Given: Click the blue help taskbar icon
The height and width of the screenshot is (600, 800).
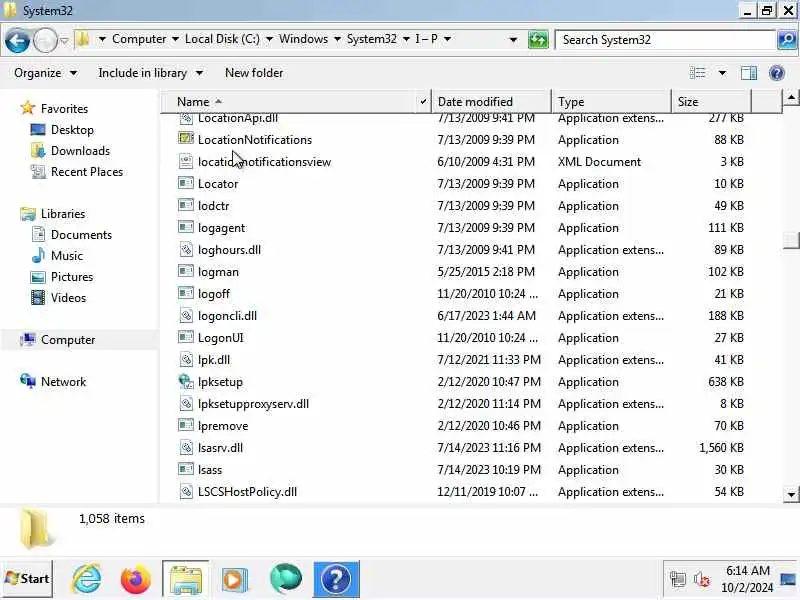Looking at the screenshot, I should [x=336, y=579].
